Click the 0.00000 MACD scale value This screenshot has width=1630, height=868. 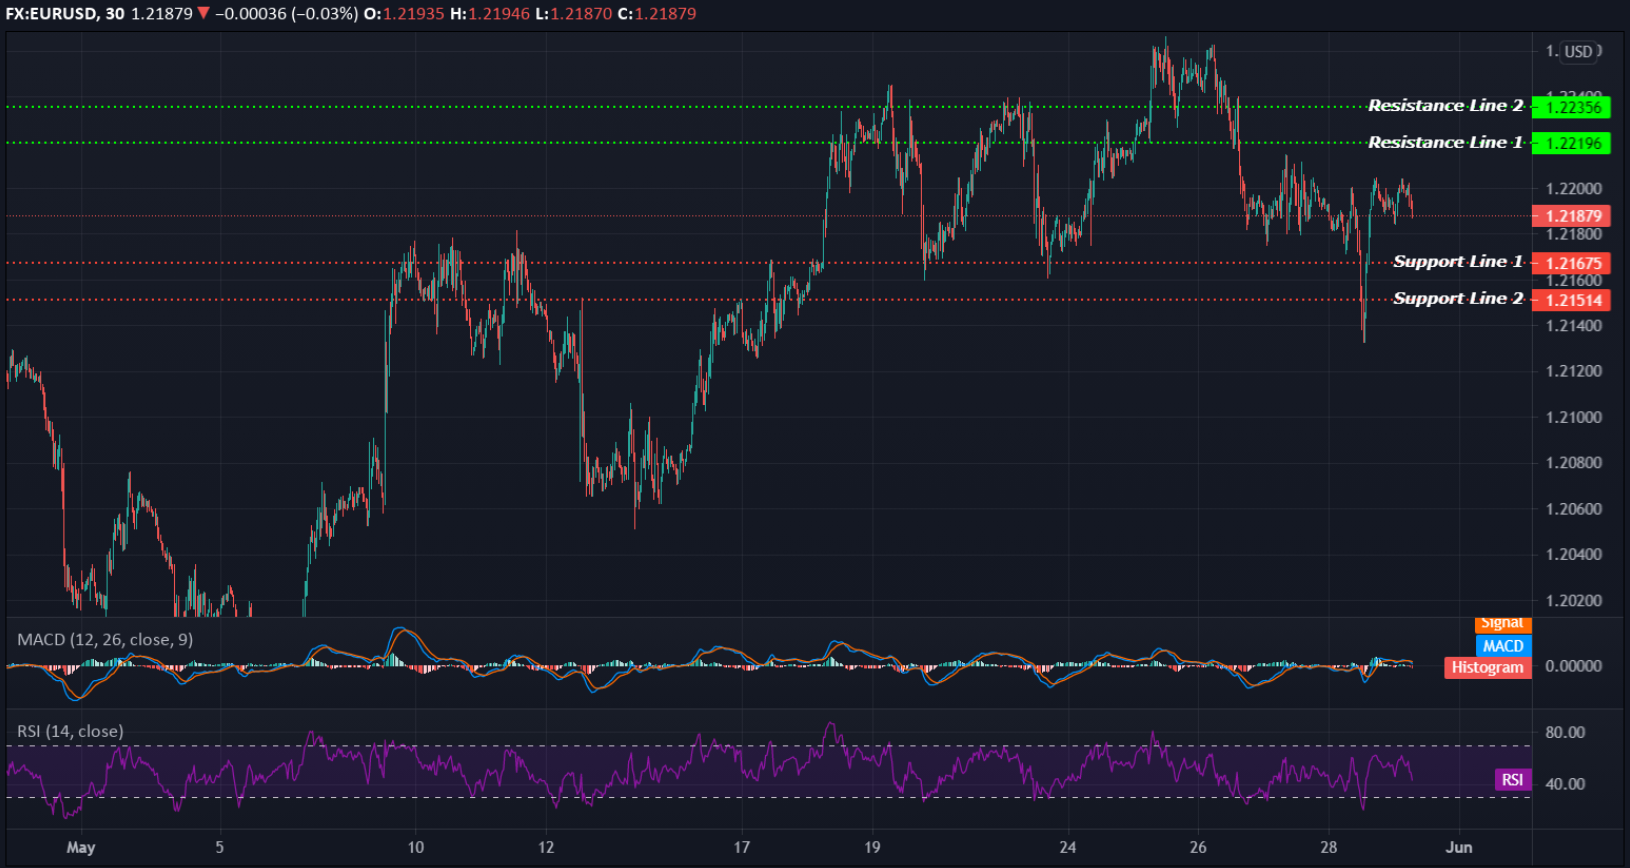(x=1574, y=666)
